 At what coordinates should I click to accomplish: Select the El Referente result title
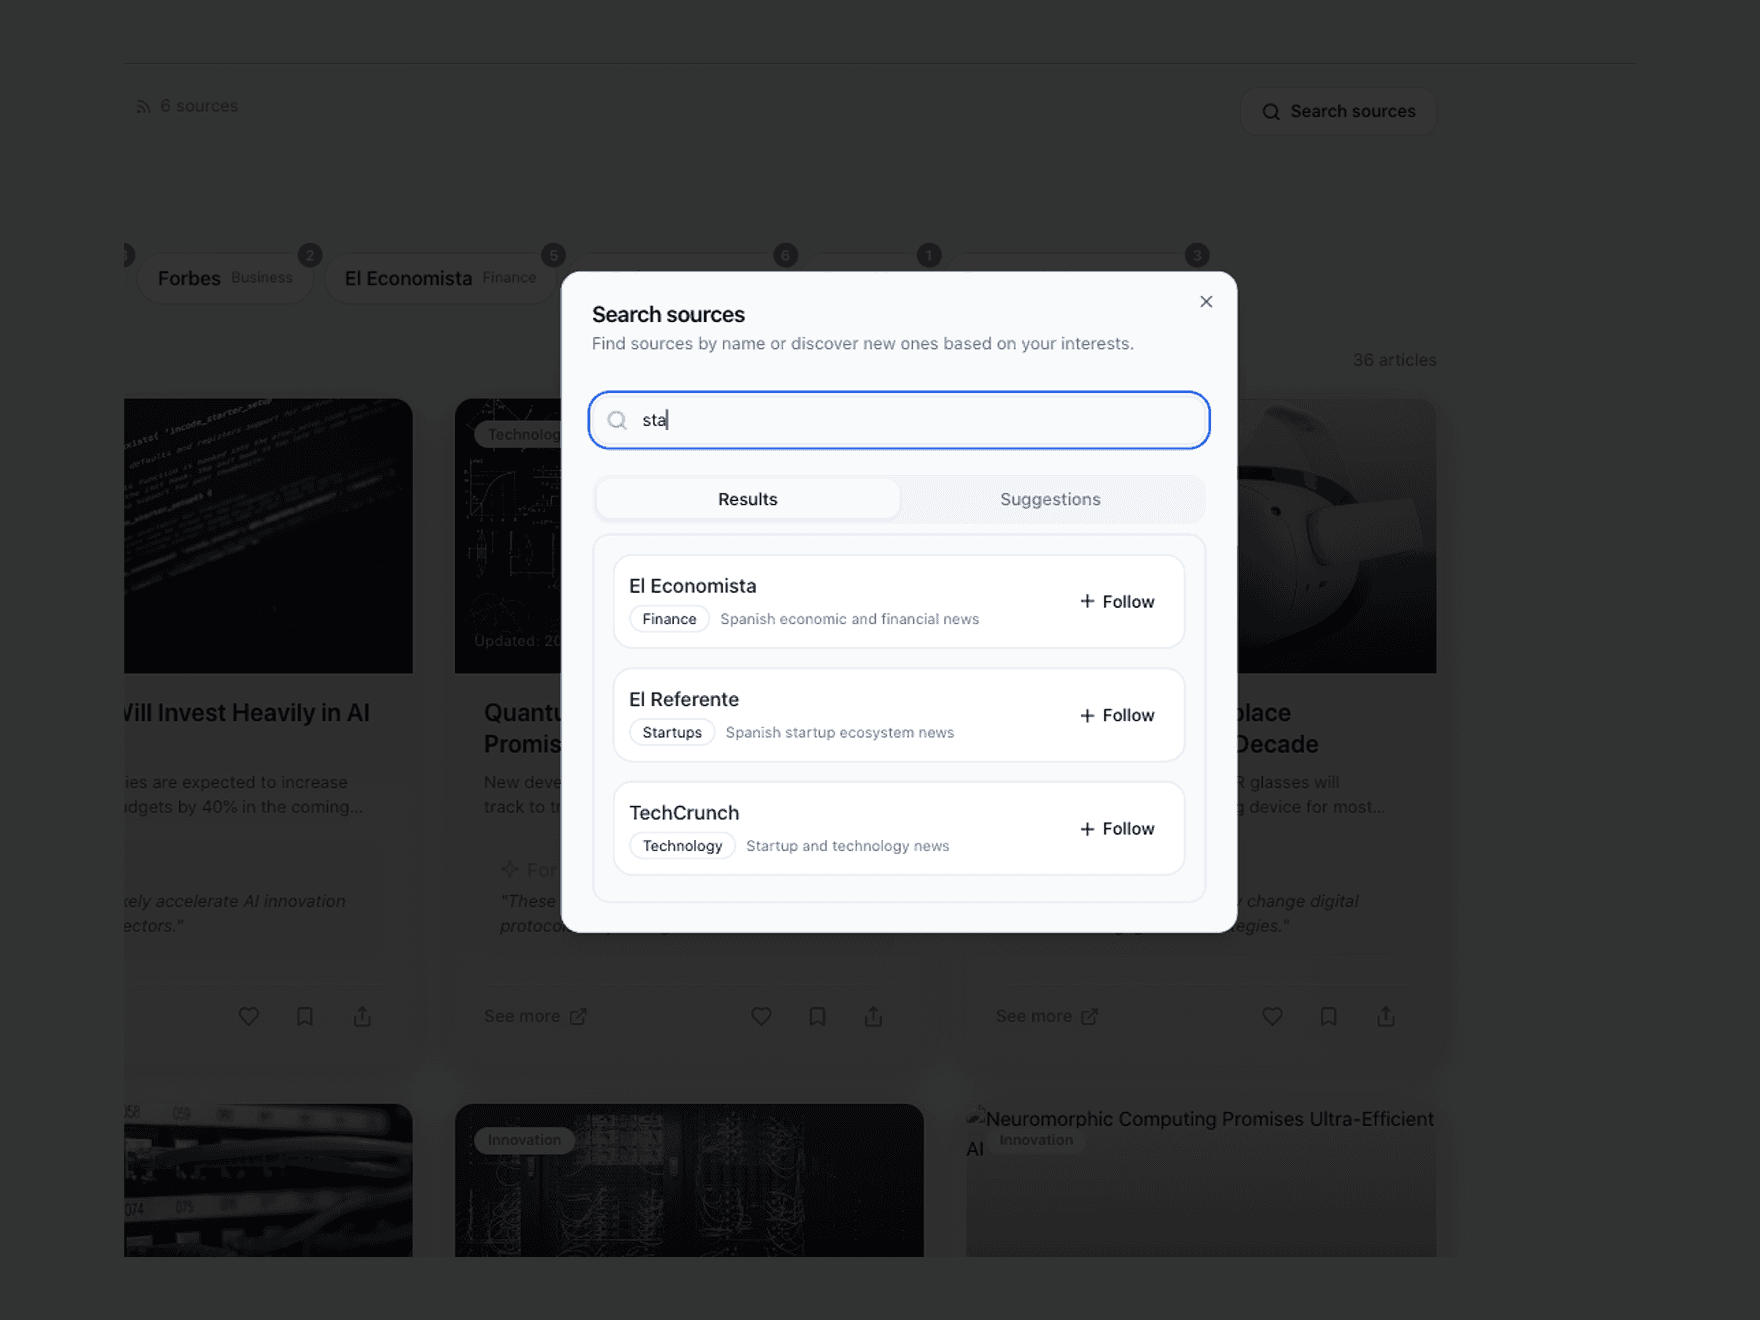[684, 699]
